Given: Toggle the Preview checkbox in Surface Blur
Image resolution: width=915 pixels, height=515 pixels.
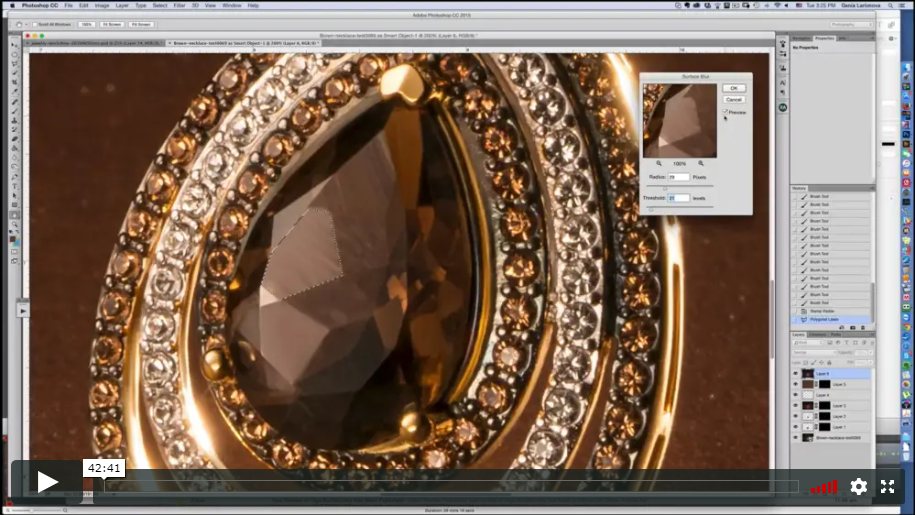Looking at the screenshot, I should pos(726,111).
